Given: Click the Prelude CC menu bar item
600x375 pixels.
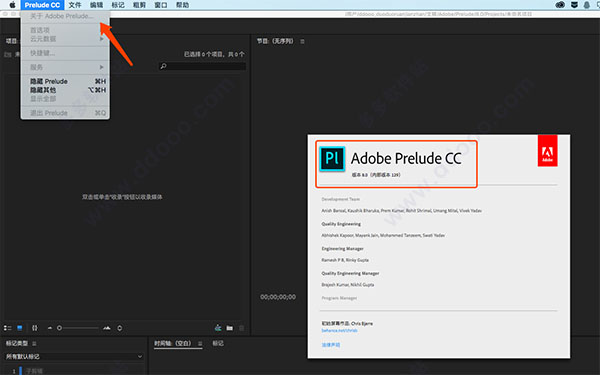Looking at the screenshot, I should [x=42, y=5].
